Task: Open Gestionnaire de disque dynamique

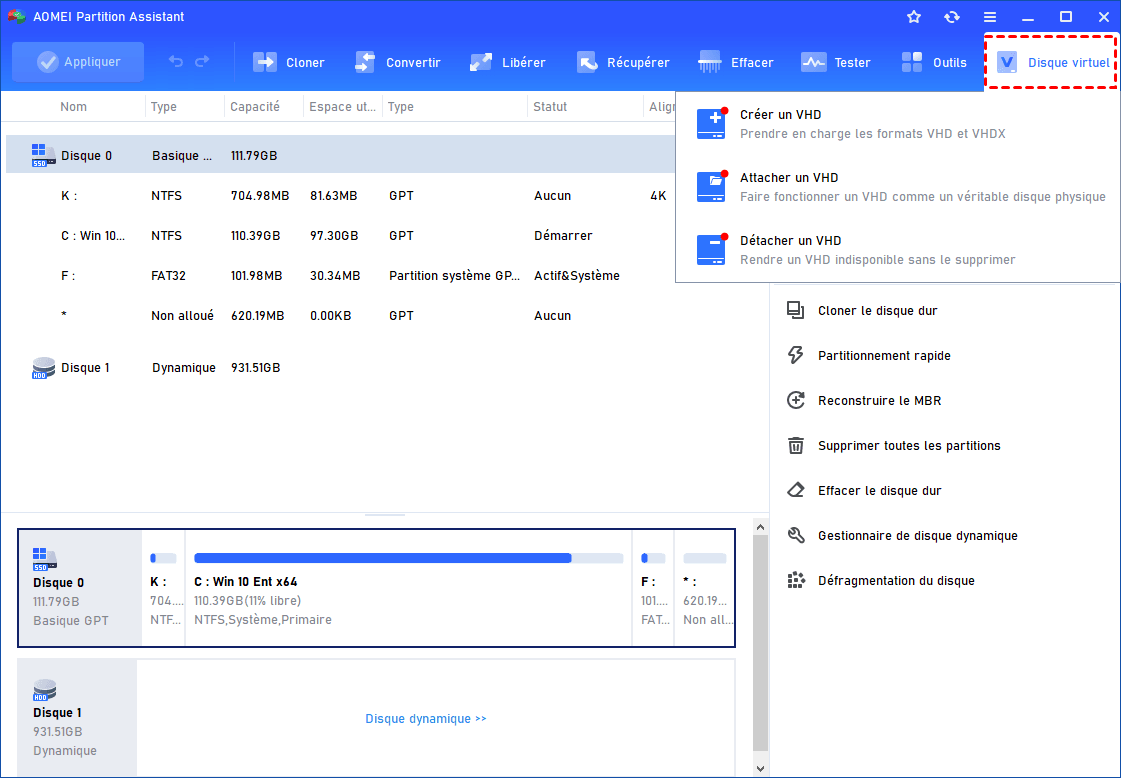Action: (x=917, y=536)
